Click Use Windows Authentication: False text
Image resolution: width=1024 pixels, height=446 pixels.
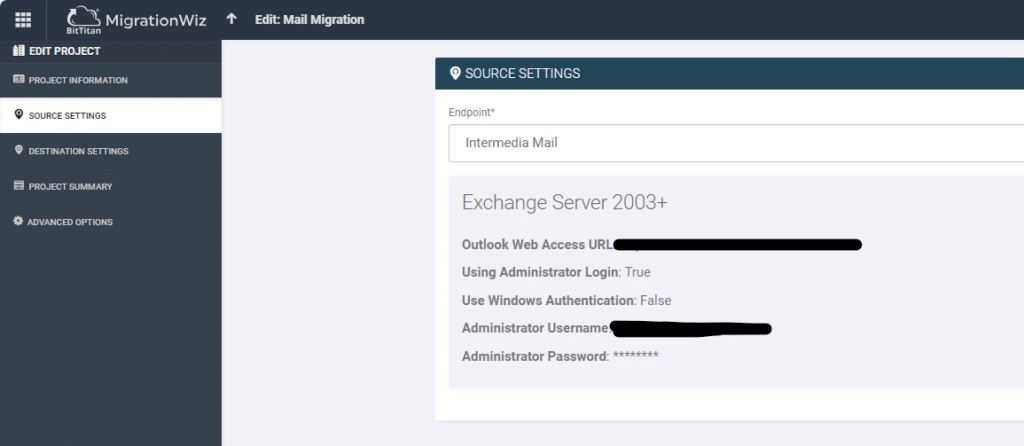(x=566, y=300)
